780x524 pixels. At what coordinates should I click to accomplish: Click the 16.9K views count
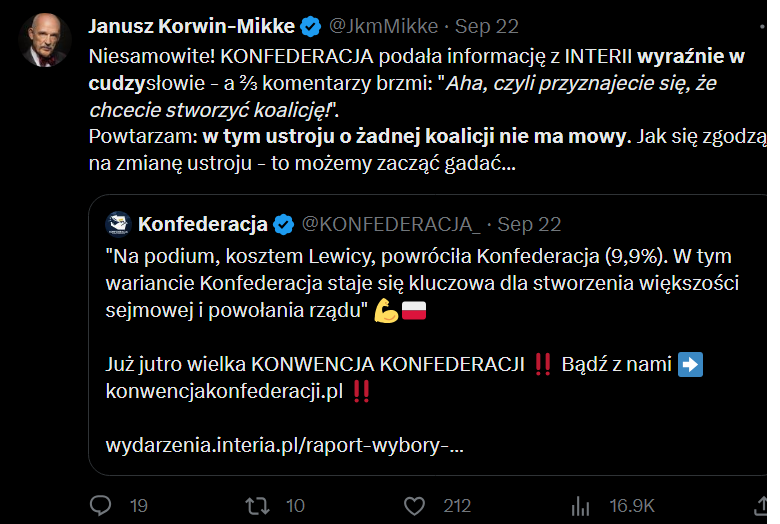pos(632,505)
